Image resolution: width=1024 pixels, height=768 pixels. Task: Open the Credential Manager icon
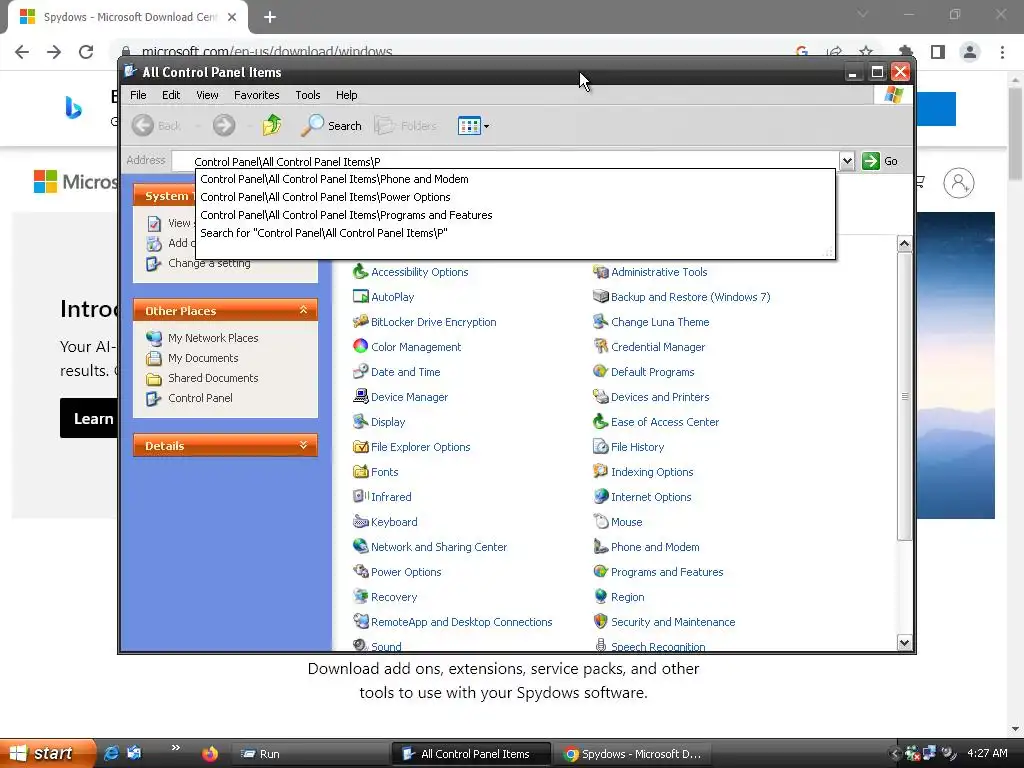(601, 346)
